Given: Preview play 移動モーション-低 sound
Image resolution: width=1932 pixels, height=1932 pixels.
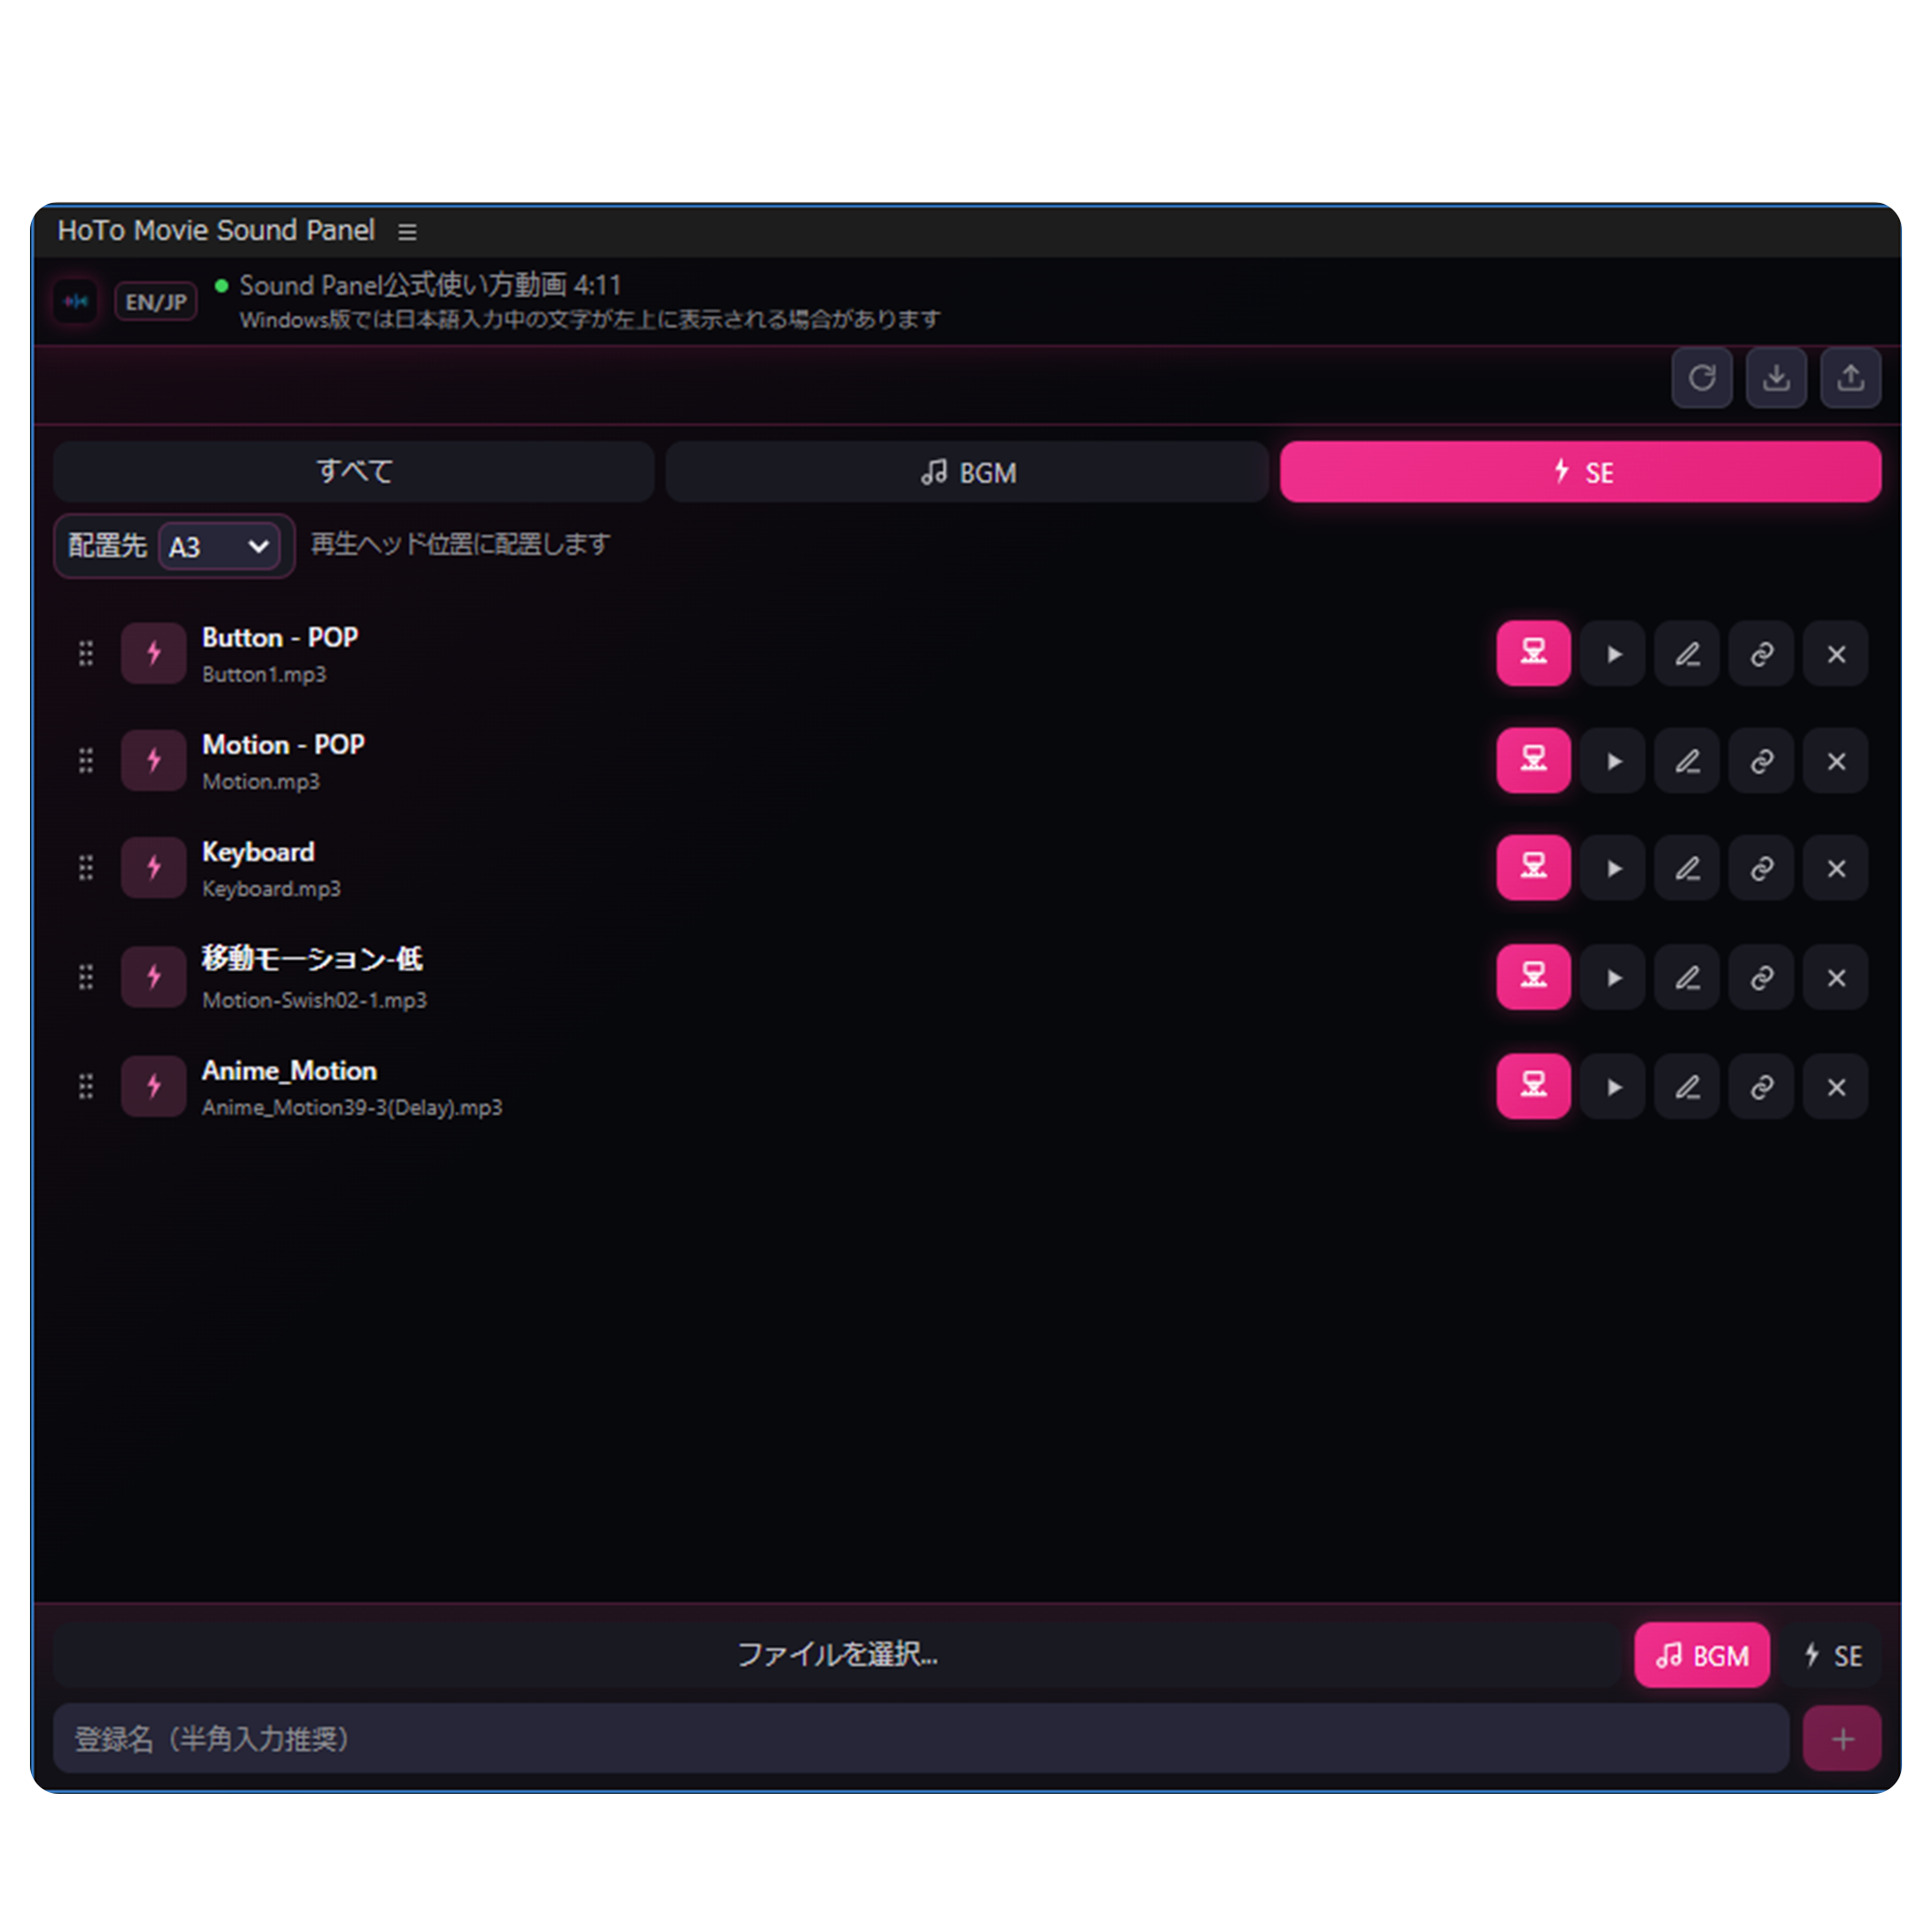Looking at the screenshot, I should [1613, 977].
